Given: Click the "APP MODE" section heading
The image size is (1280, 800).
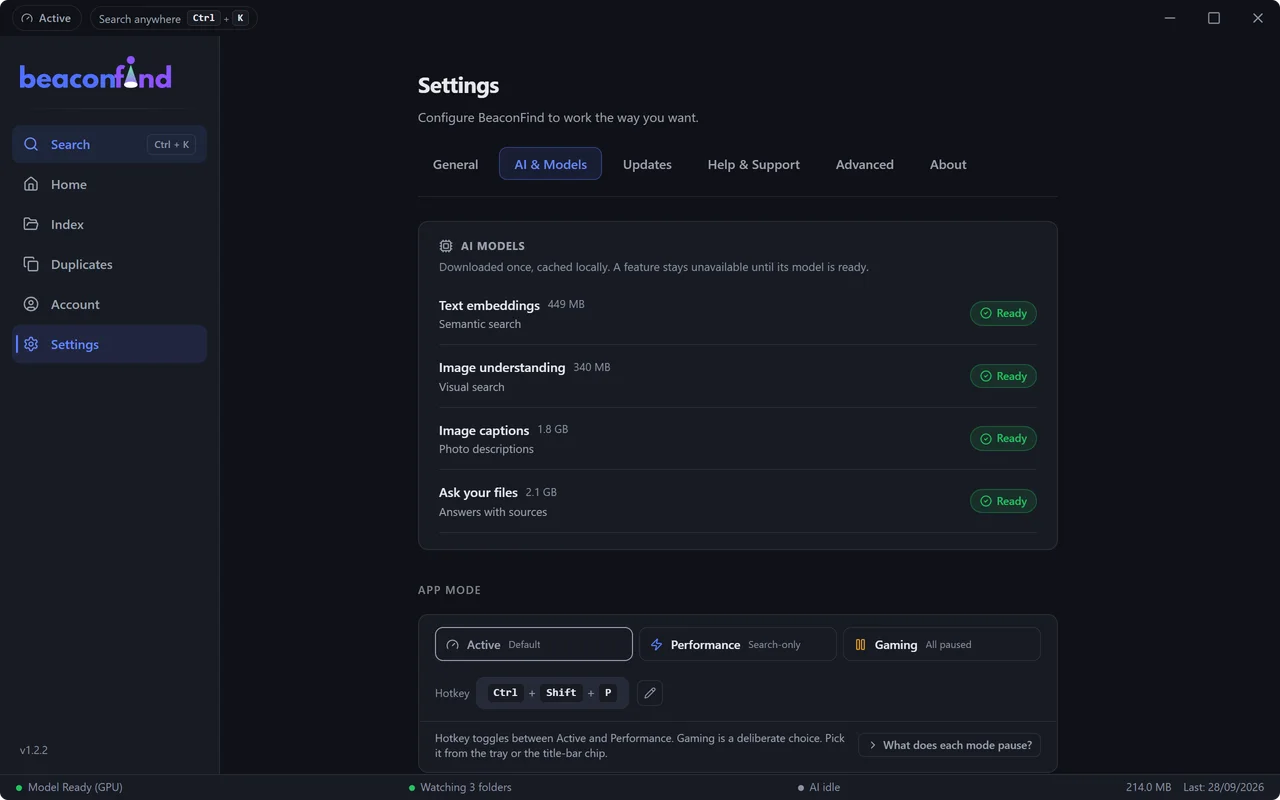Looking at the screenshot, I should coord(449,590).
